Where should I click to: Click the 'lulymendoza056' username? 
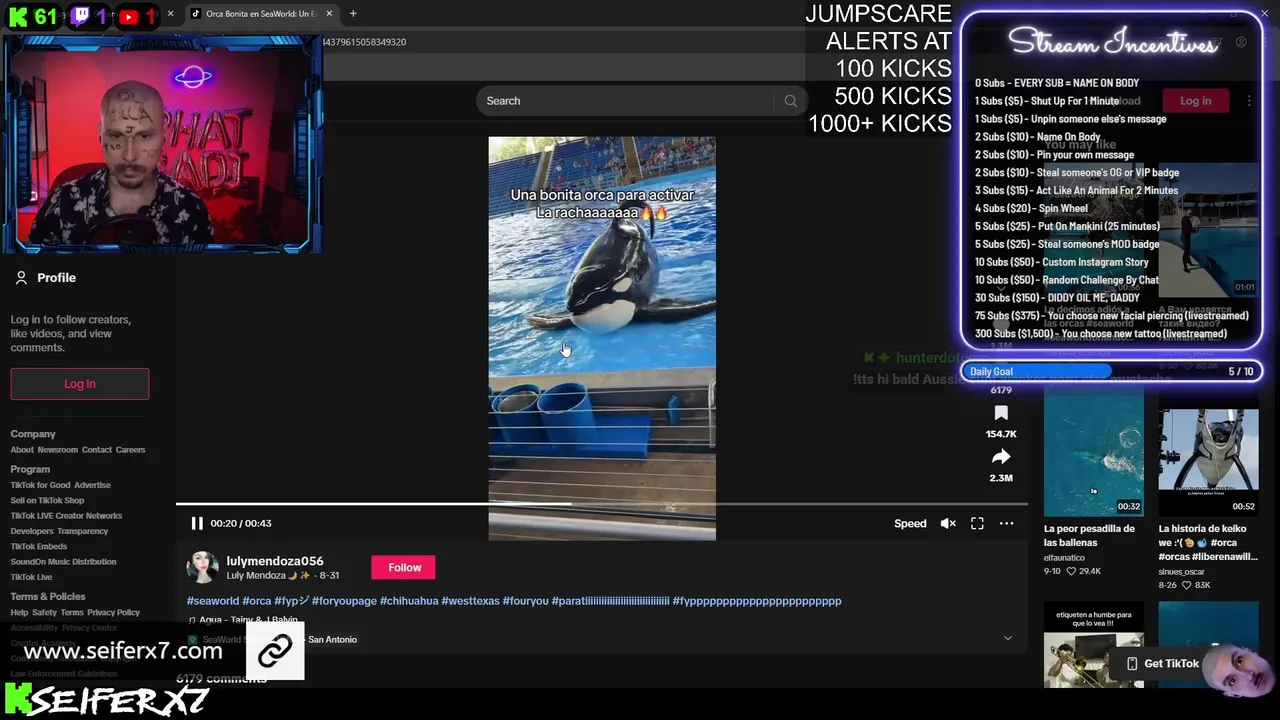click(x=275, y=561)
